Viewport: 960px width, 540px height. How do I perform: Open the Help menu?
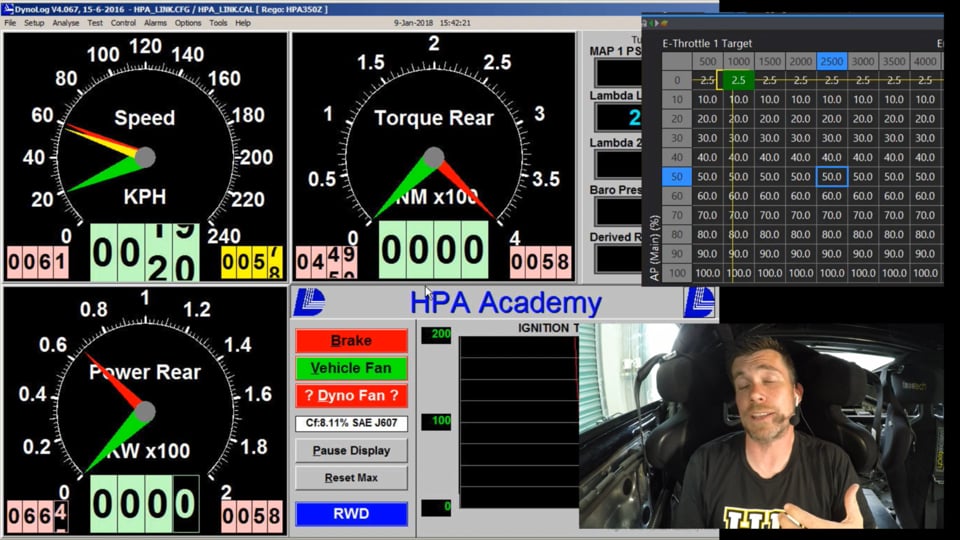pyautogui.click(x=243, y=23)
